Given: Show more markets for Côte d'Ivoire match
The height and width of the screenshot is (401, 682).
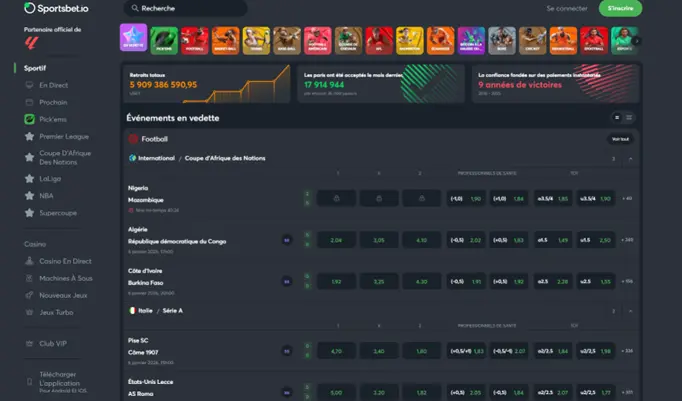Looking at the screenshot, I should pyautogui.click(x=627, y=281).
